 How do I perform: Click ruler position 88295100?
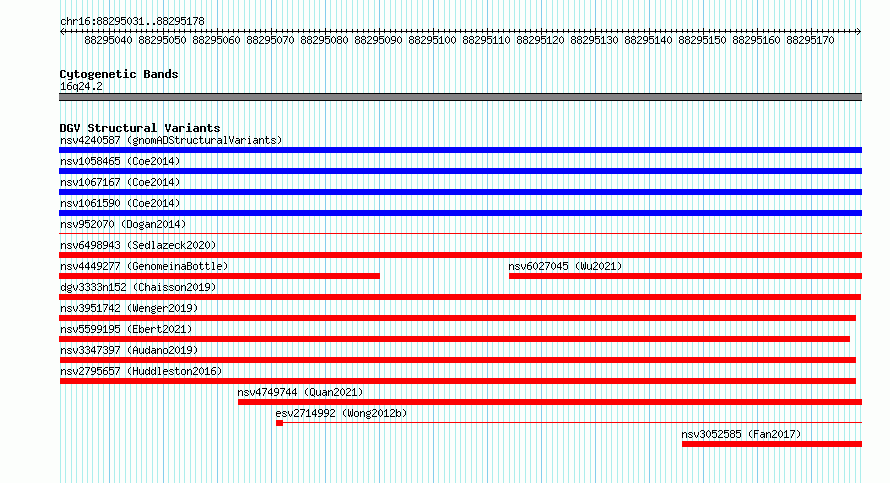[433, 40]
